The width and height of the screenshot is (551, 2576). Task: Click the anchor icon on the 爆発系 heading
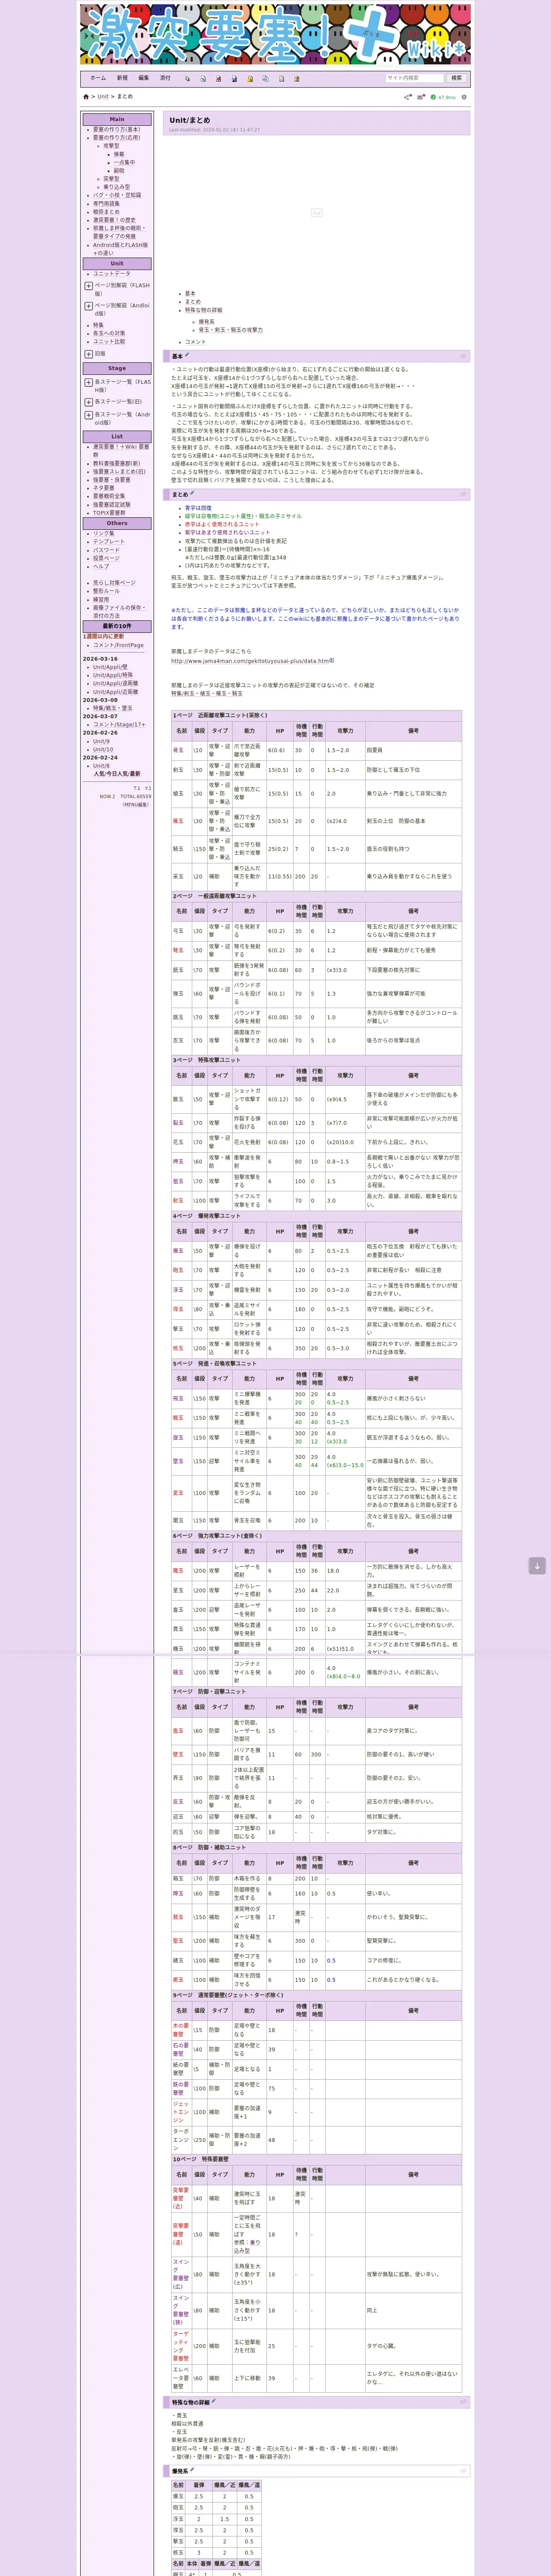coord(463,2471)
